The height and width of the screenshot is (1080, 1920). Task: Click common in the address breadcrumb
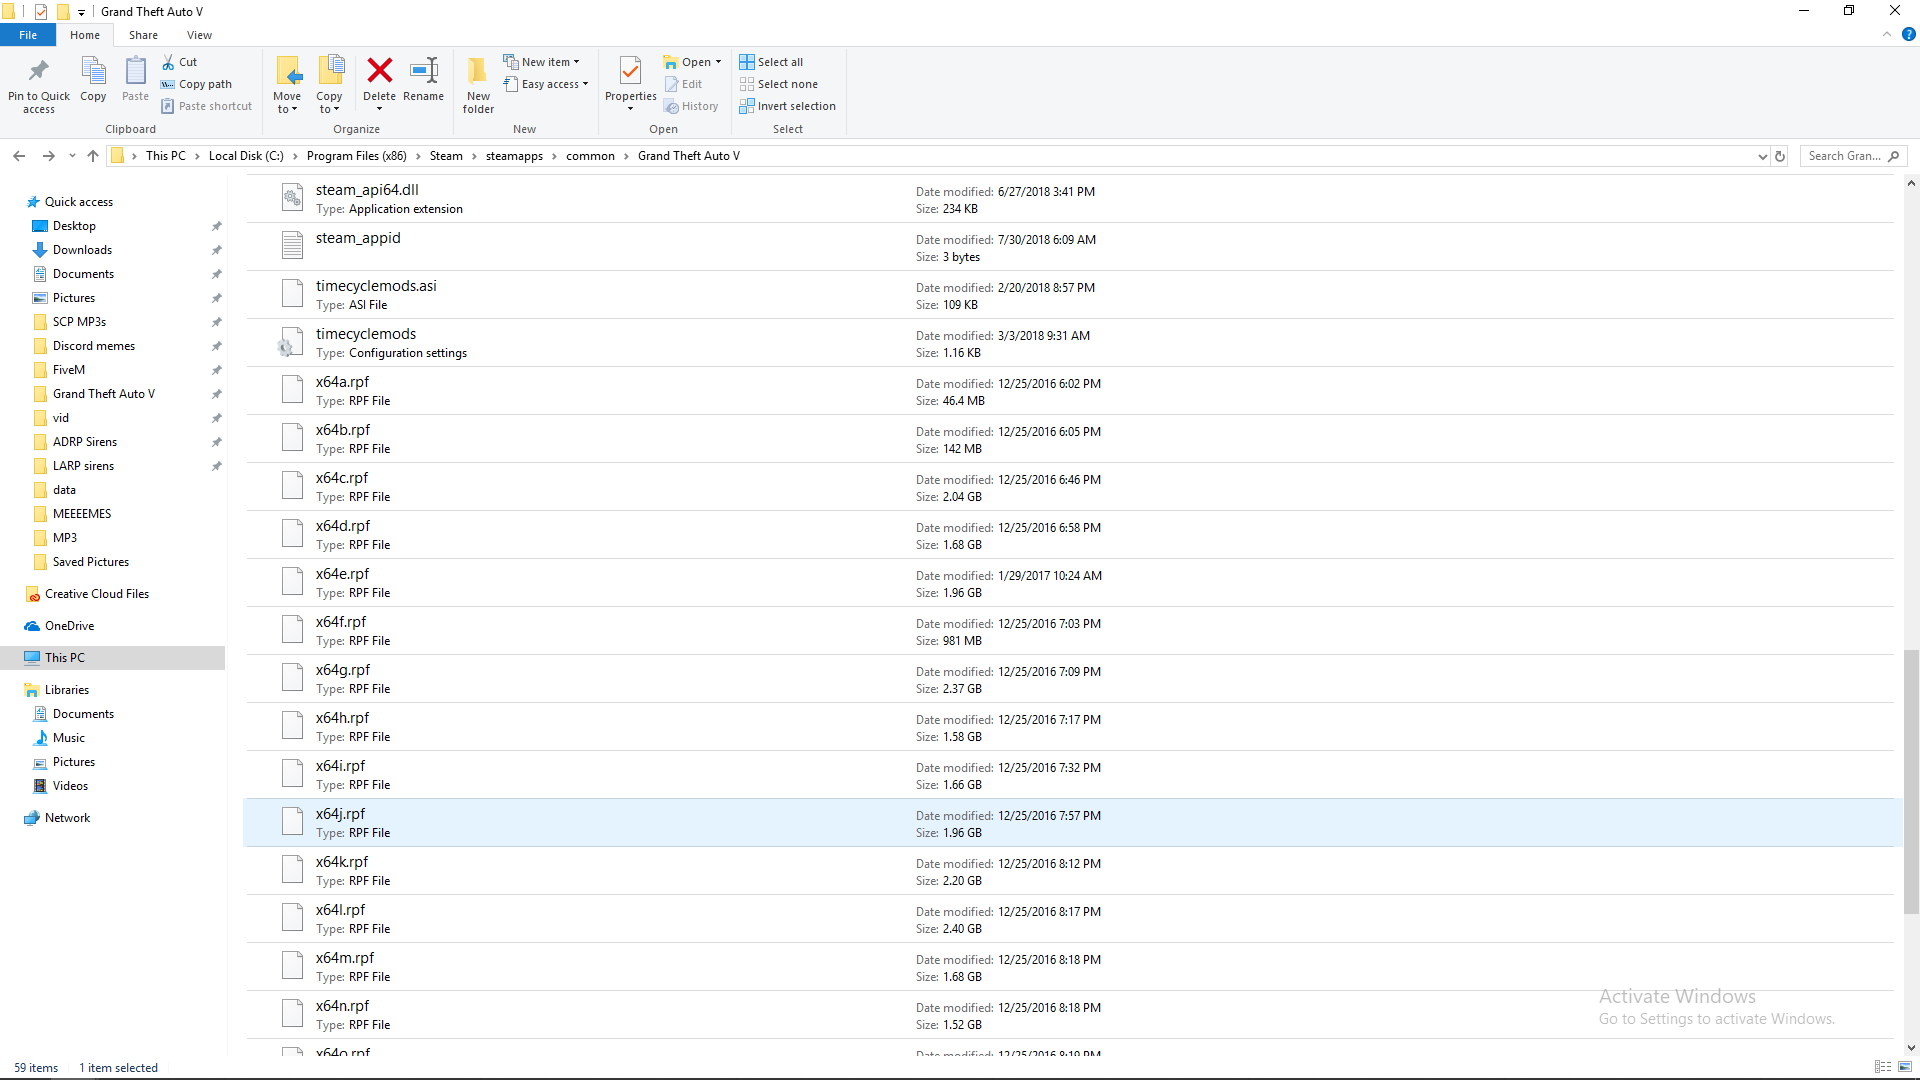pyautogui.click(x=590, y=156)
